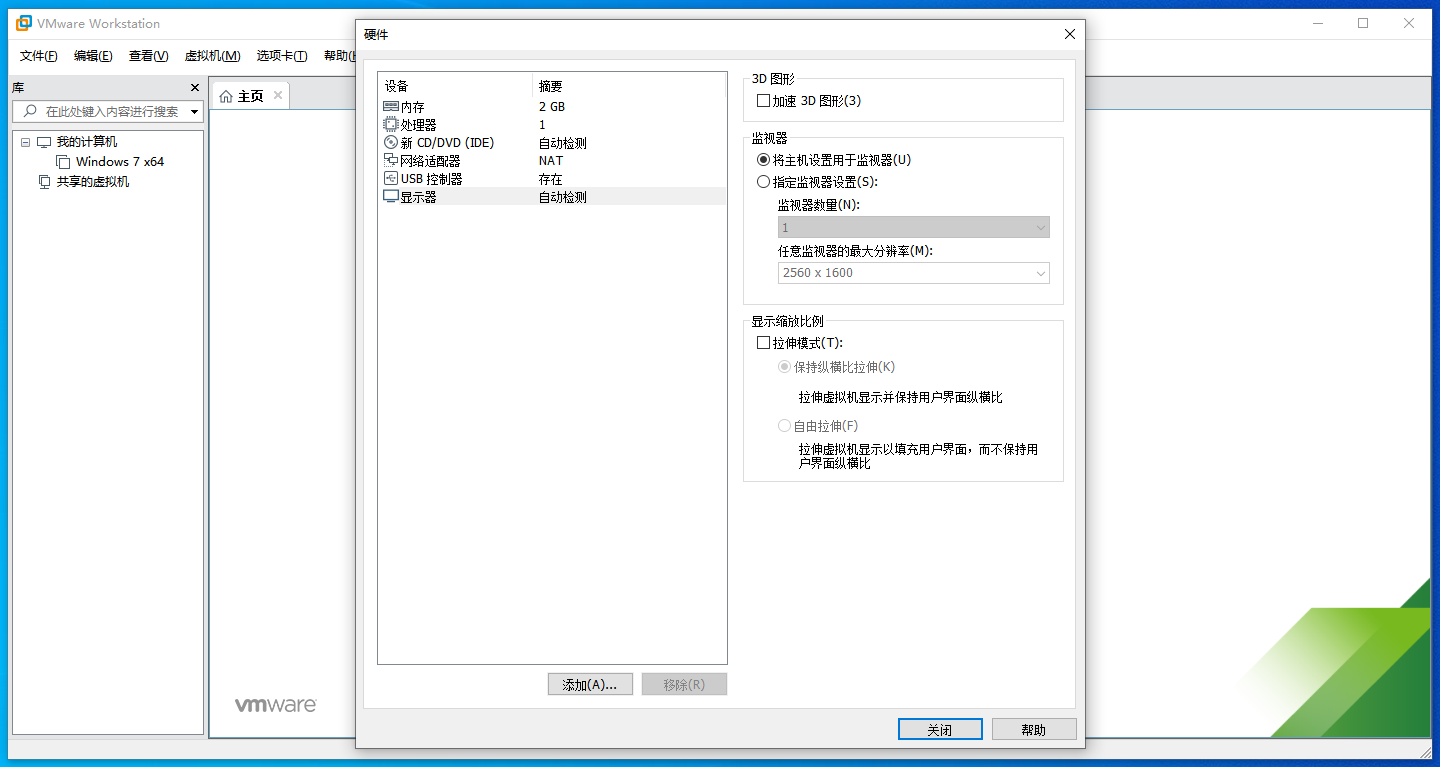Select the Windows 7 x64 VM icon

tap(63, 162)
